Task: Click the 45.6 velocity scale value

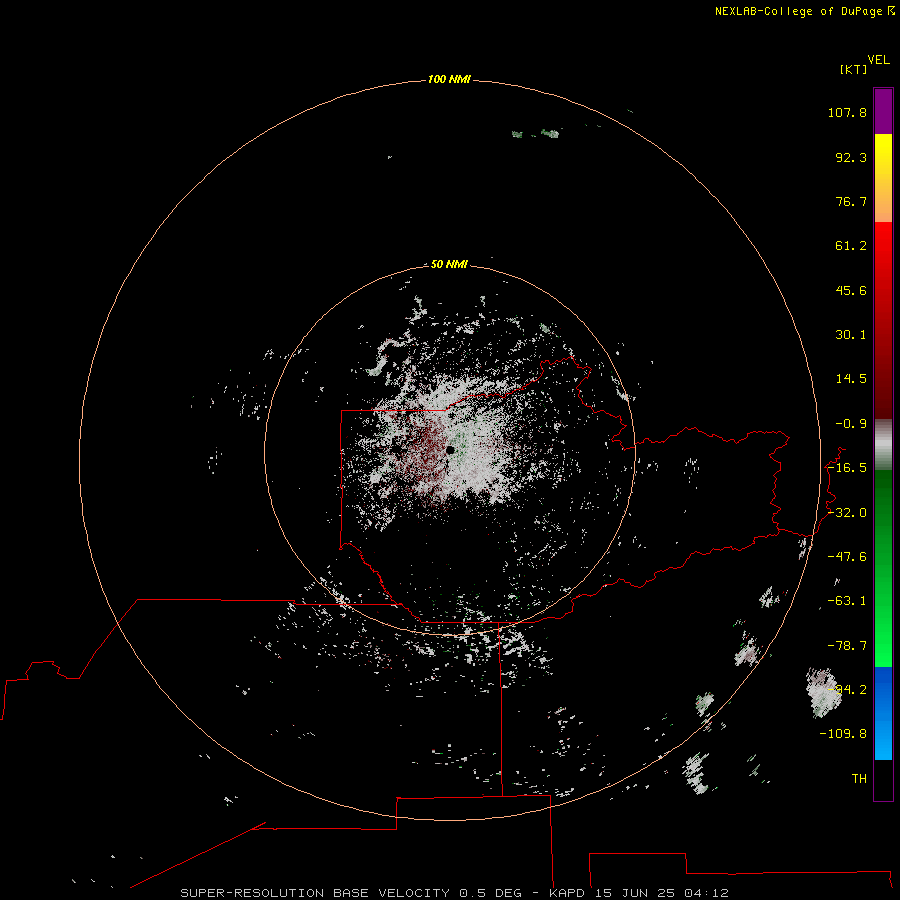Action: tap(851, 290)
